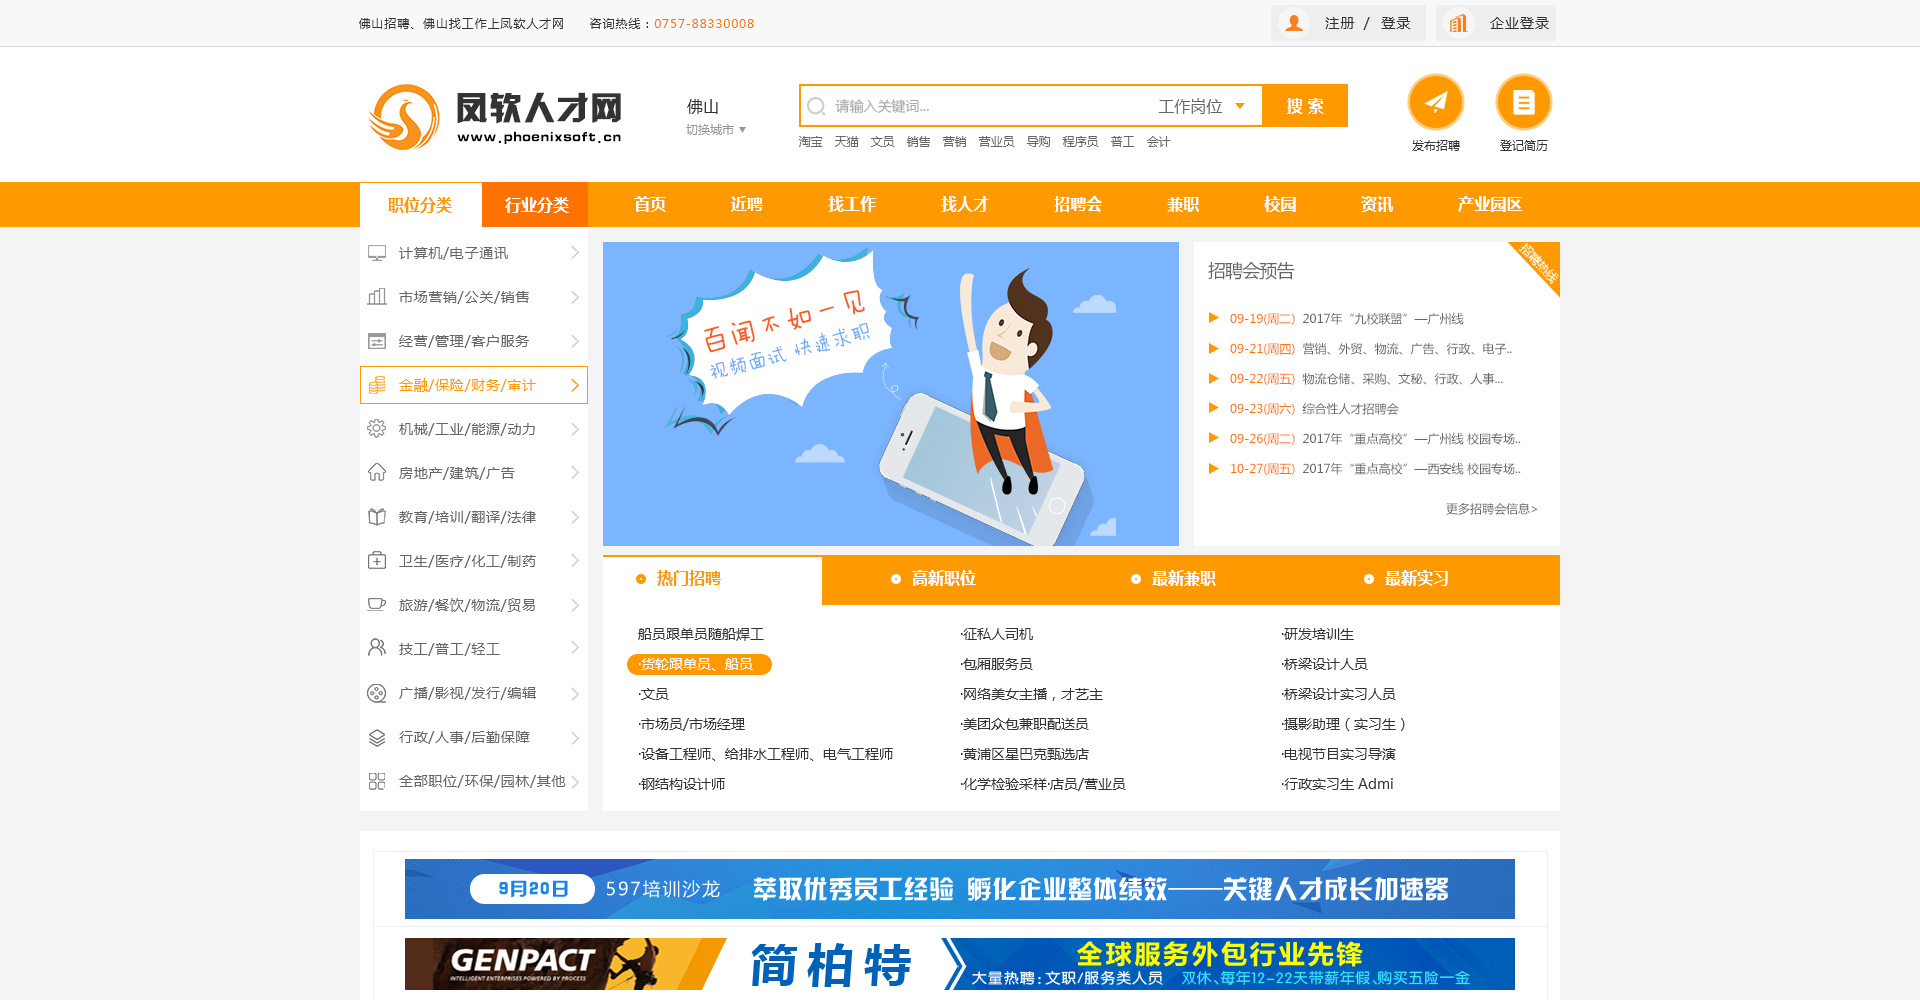Open the 597培训沙龙 banner ad

click(x=959, y=889)
